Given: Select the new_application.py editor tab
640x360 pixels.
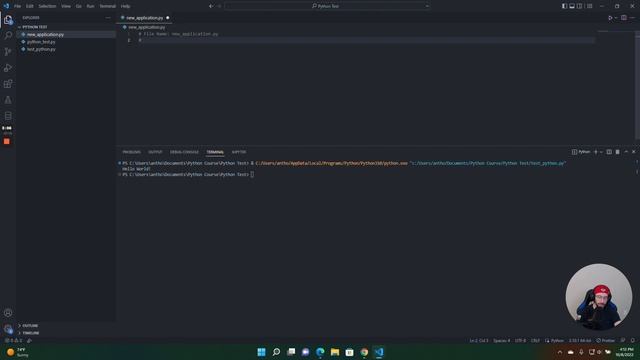Looking at the screenshot, I should (144, 18).
